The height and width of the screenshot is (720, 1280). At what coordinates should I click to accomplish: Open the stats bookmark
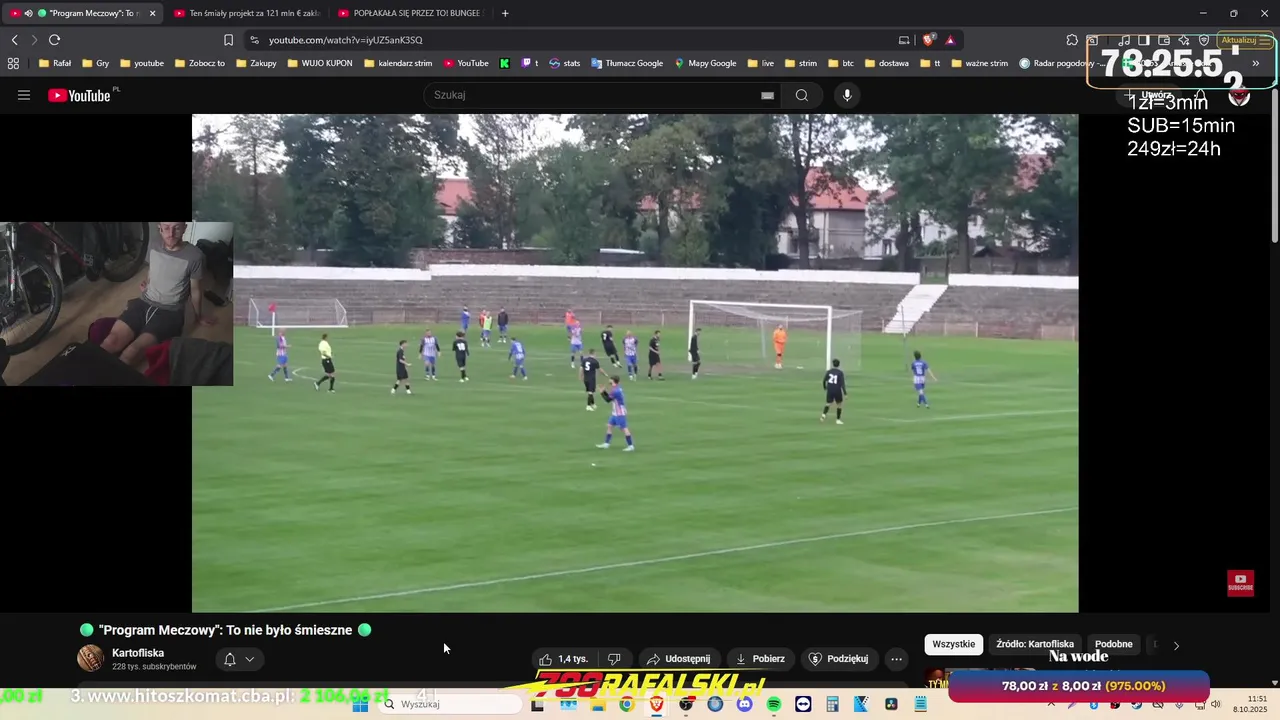coord(564,63)
